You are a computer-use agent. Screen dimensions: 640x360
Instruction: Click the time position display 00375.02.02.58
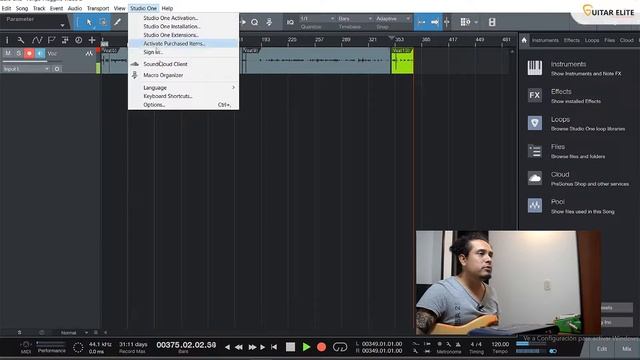(186, 345)
